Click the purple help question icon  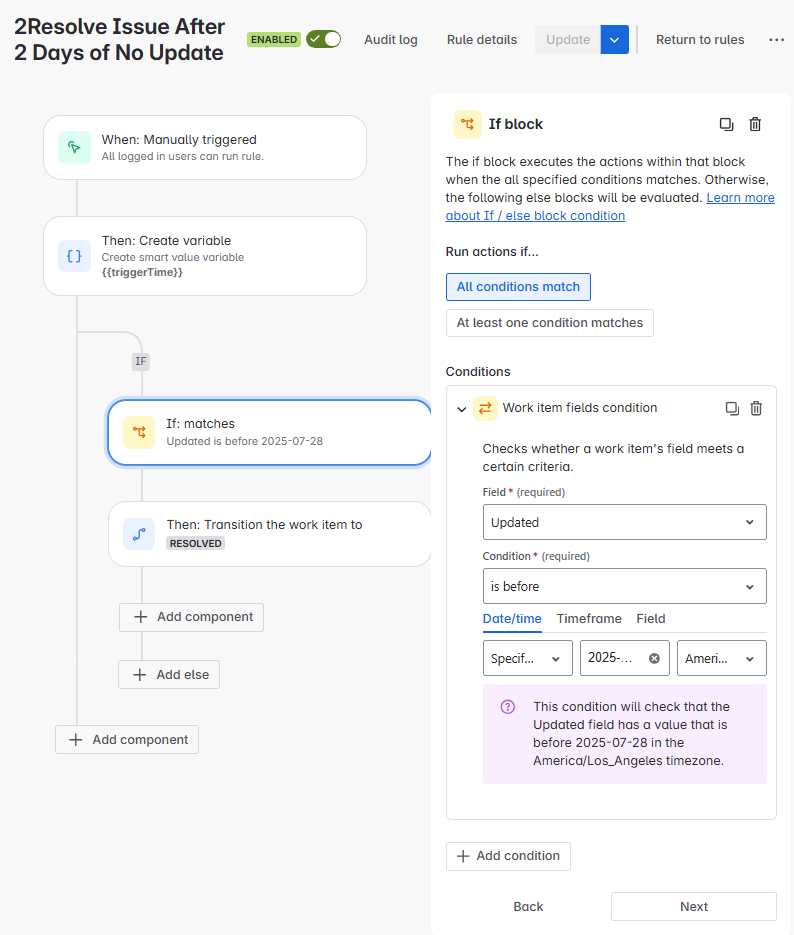tap(508, 707)
